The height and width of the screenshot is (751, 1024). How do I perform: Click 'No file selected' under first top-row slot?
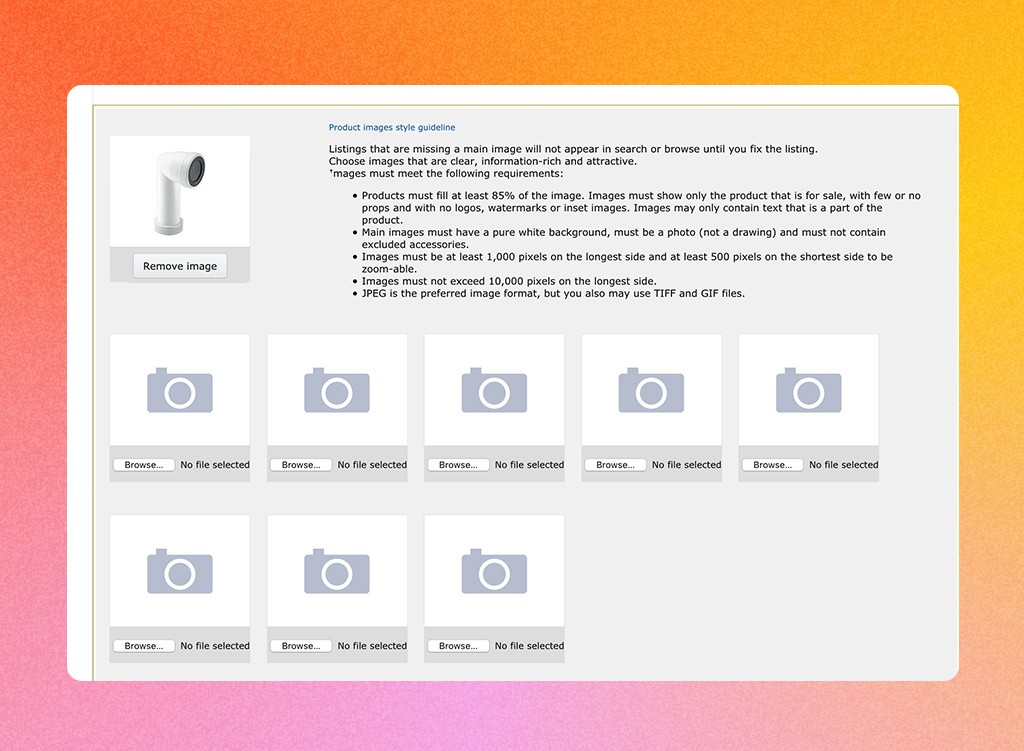tap(215, 465)
